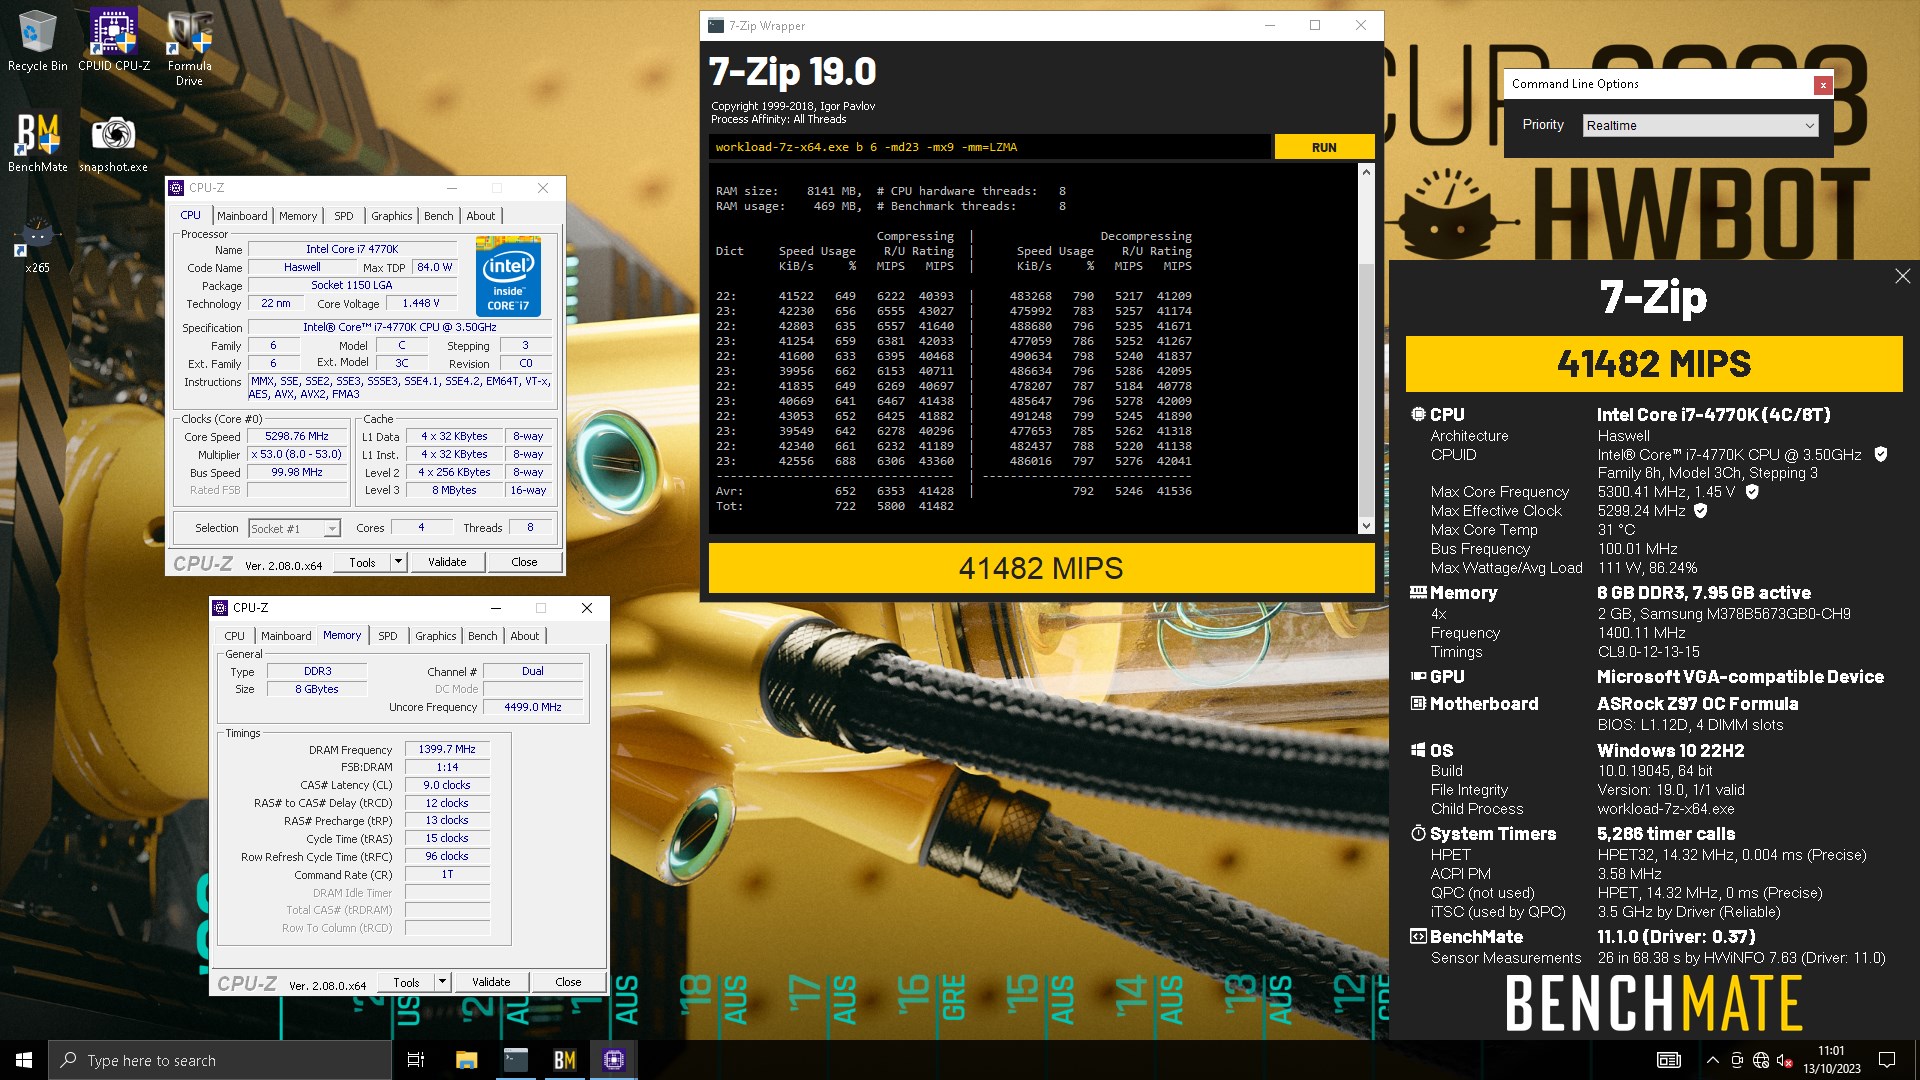1920x1080 pixels.
Task: Click Validate in lower CPU-Z window
Action: tap(491, 982)
